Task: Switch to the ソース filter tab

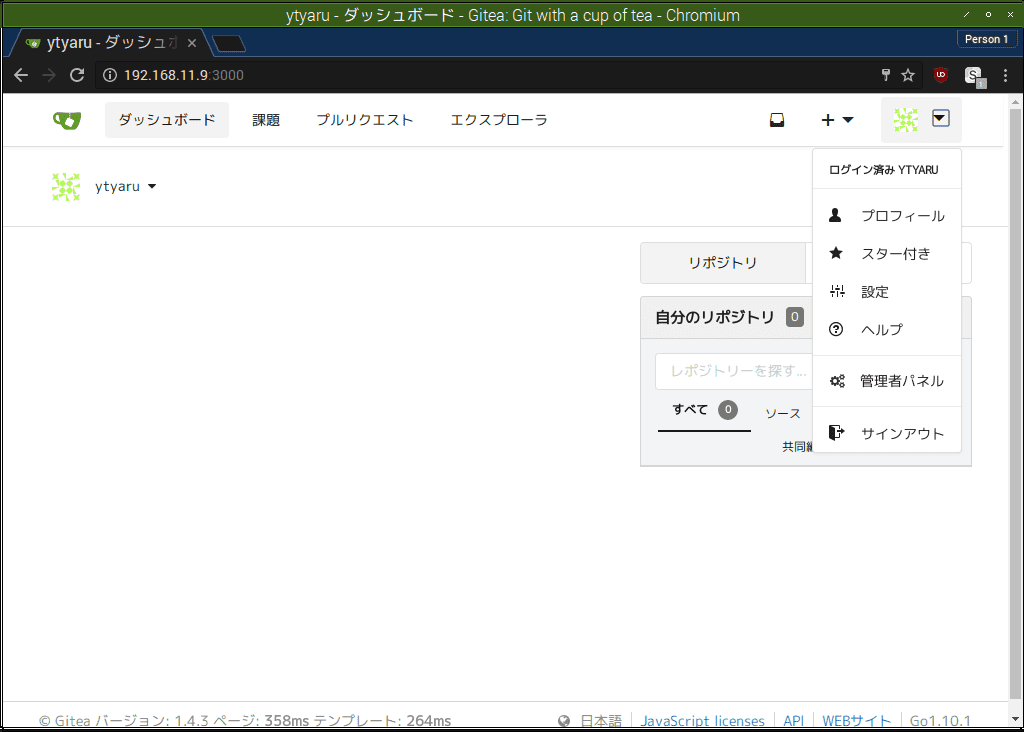Action: pyautogui.click(x=782, y=413)
